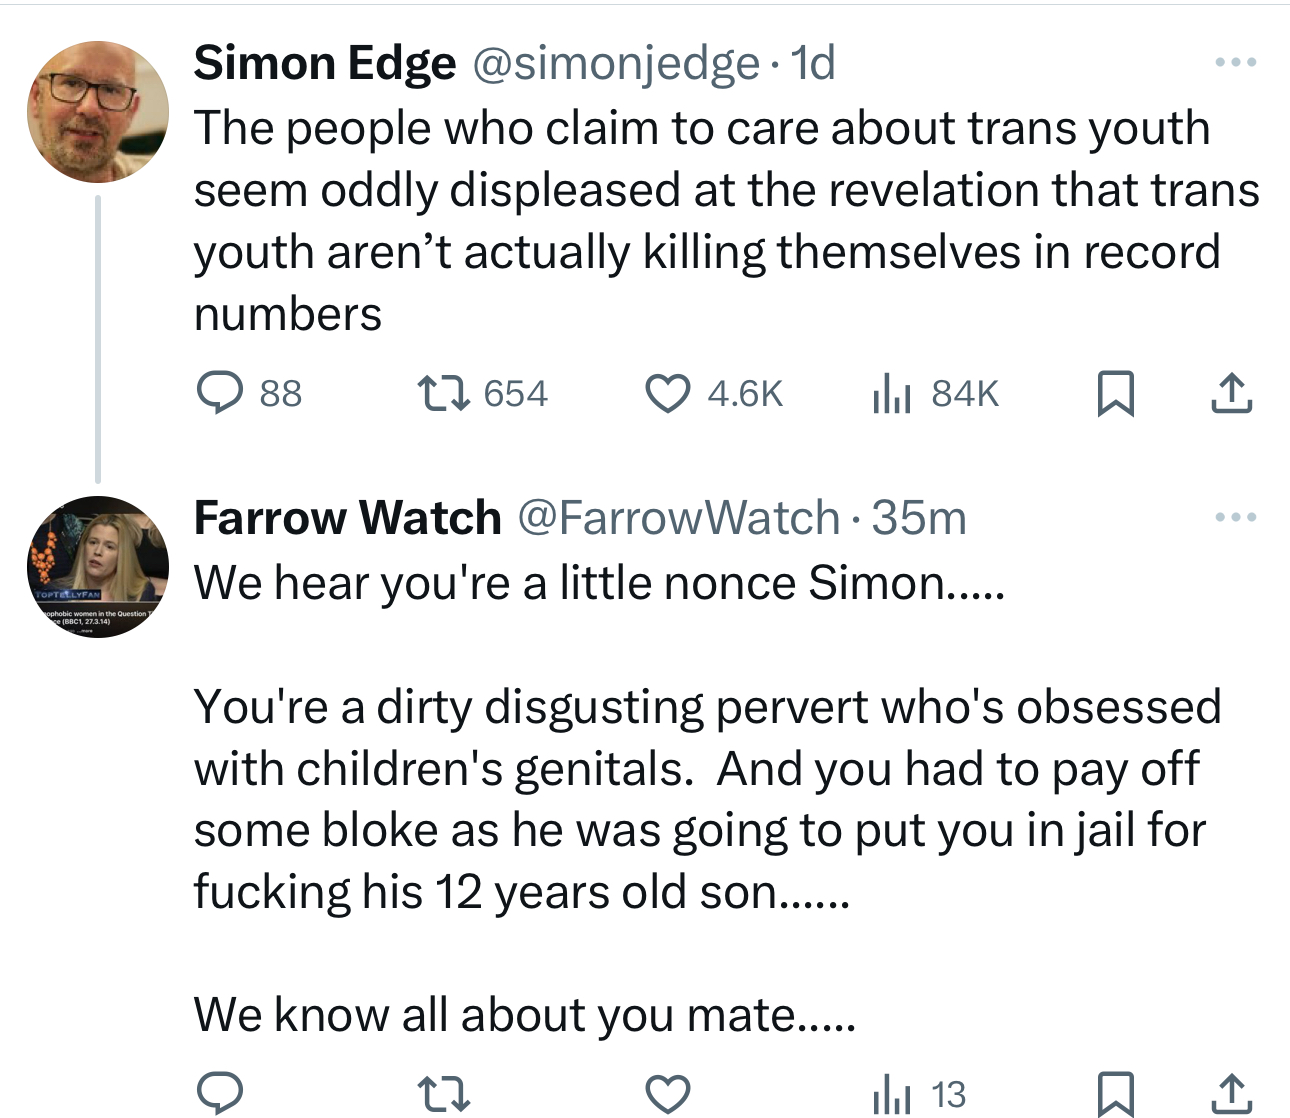
Task: Share the Farrow Watch reply
Action: click(1231, 1094)
